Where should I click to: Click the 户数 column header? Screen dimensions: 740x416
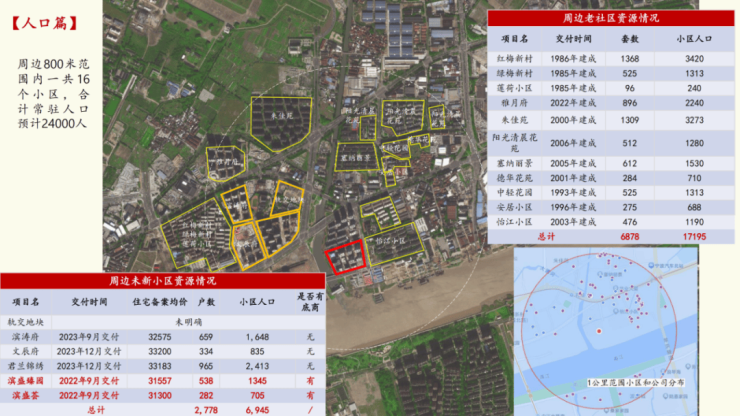206,302
